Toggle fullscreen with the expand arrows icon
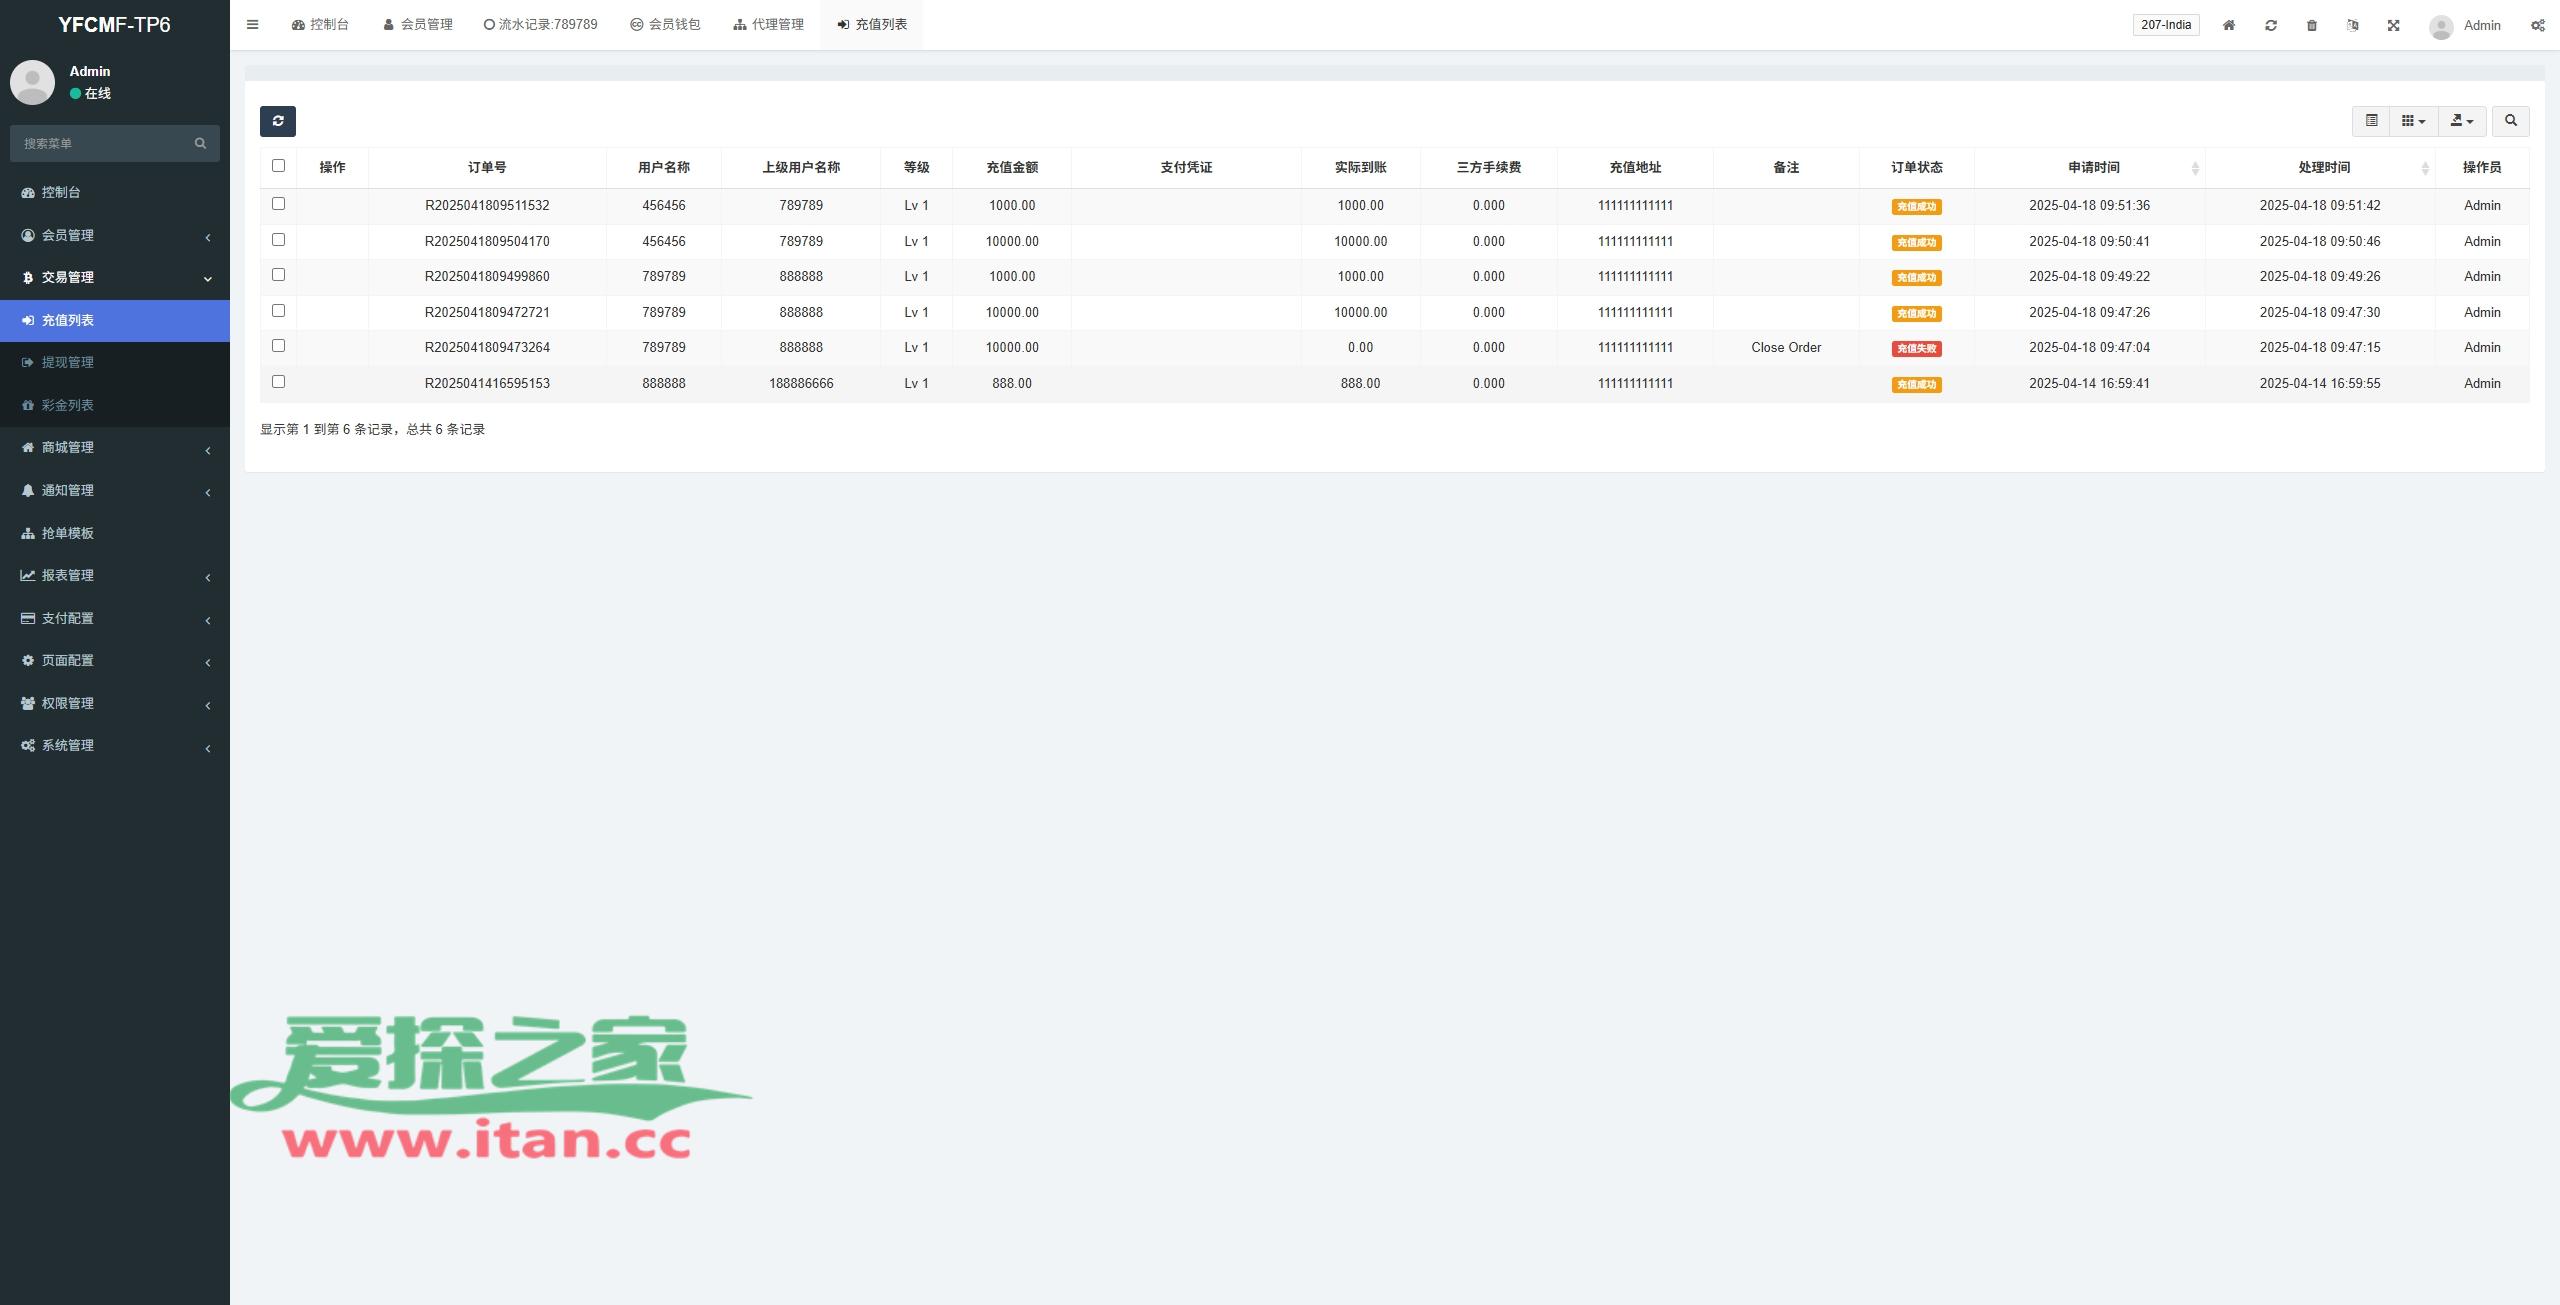 (x=2394, y=25)
